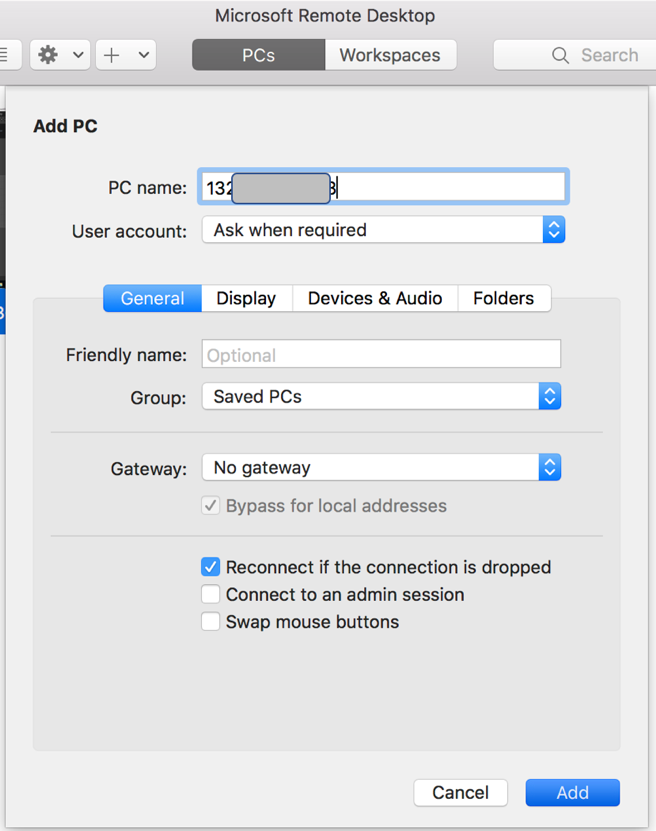Click the list view icon on the toolbar
Image resolution: width=656 pixels, height=831 pixels.
pos(4,55)
